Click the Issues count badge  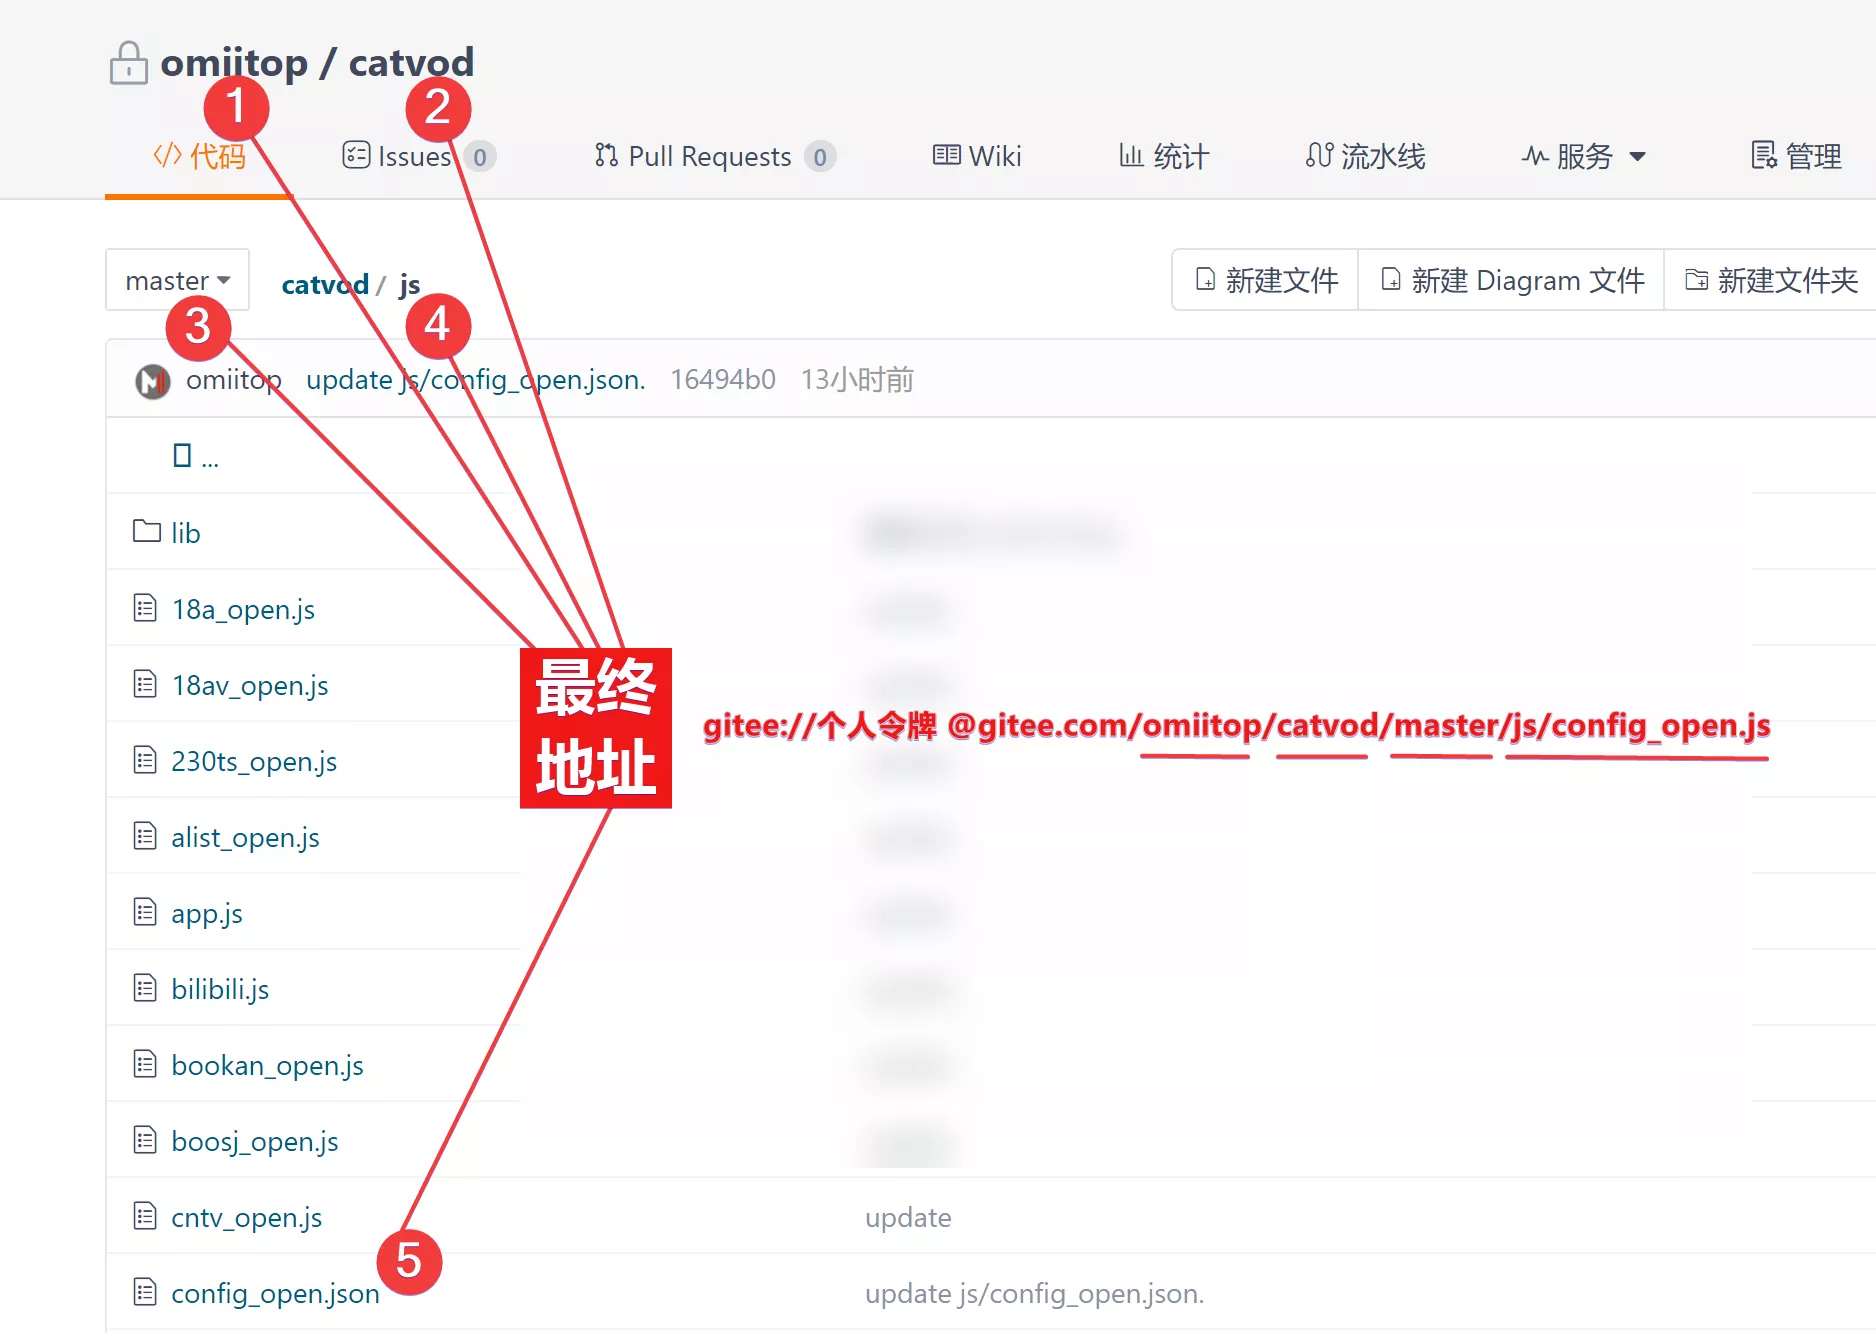coord(480,157)
